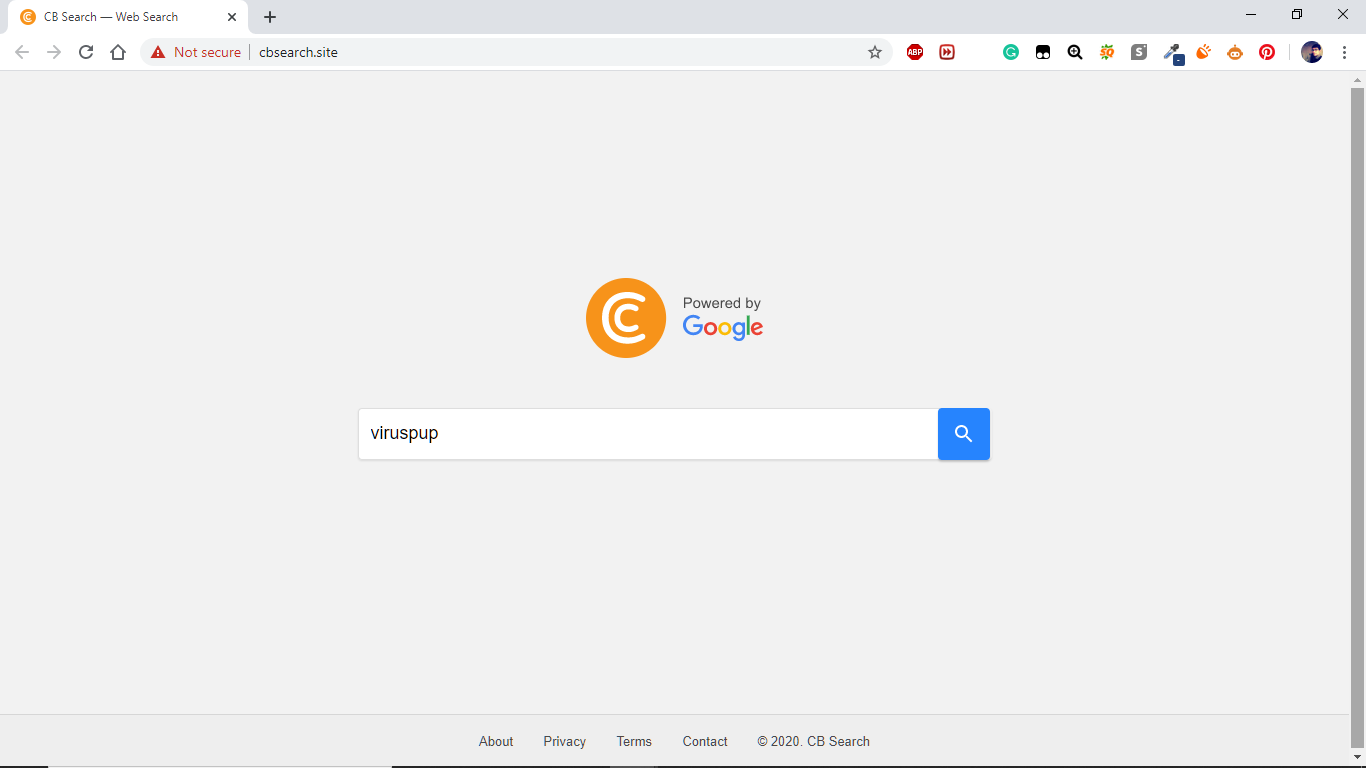Click the Home button in the toolbar

point(118,52)
